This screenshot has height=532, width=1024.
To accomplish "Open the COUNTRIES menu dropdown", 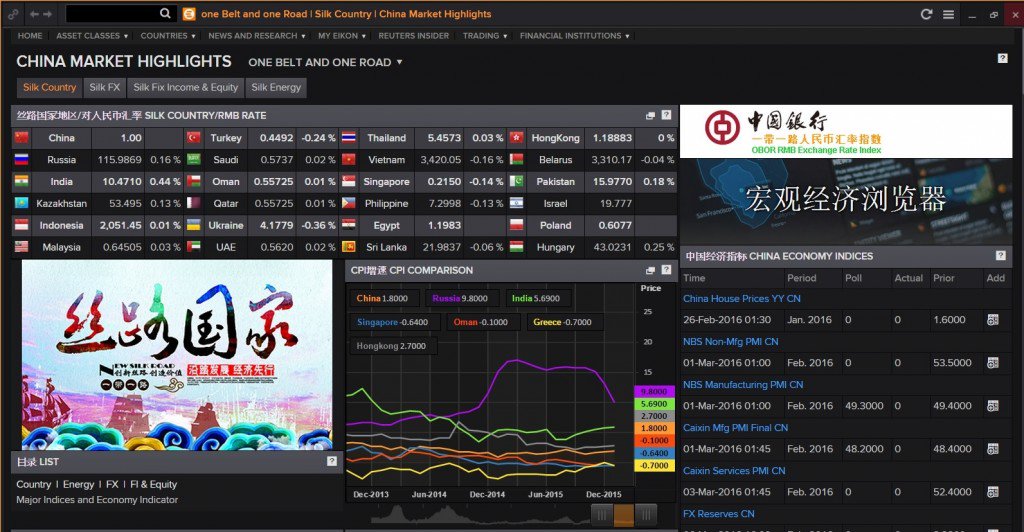I will click(168, 36).
